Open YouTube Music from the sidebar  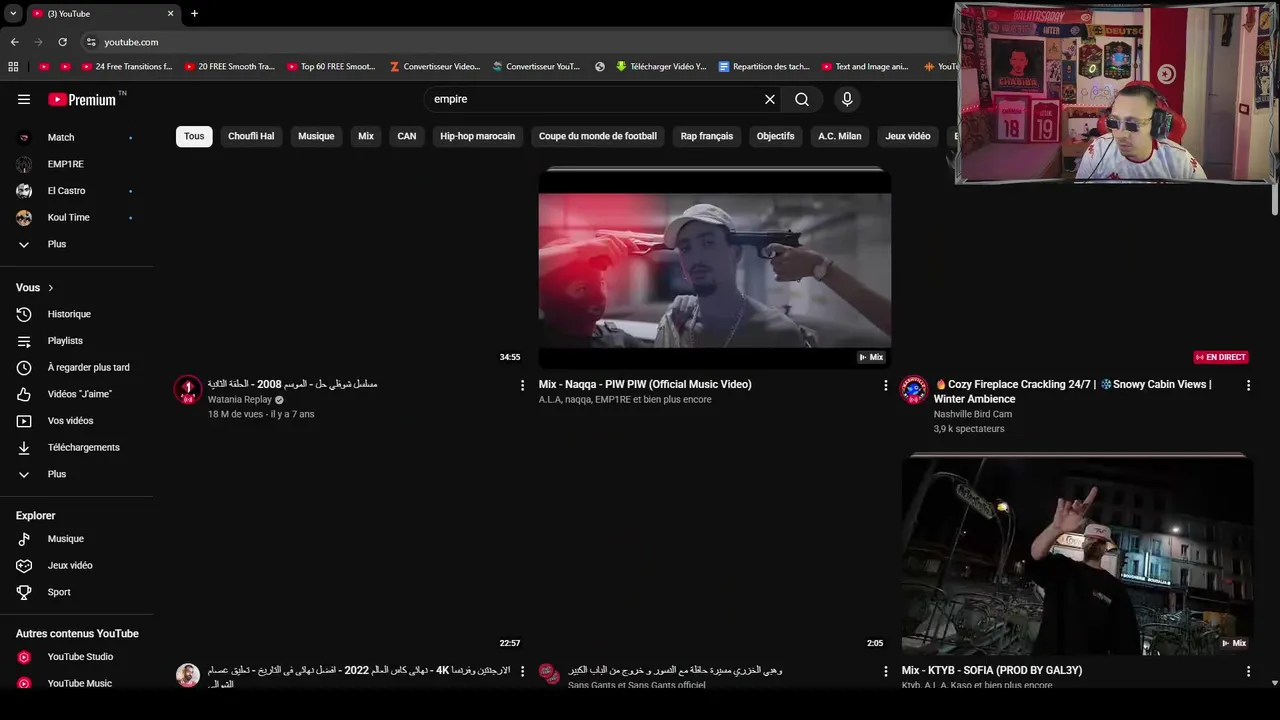click(77, 683)
